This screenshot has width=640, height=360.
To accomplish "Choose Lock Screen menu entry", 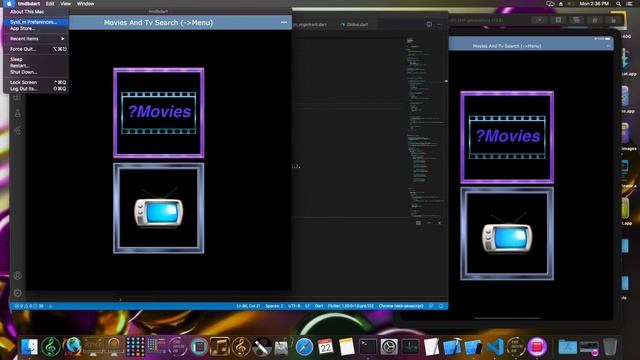I will point(36,82).
